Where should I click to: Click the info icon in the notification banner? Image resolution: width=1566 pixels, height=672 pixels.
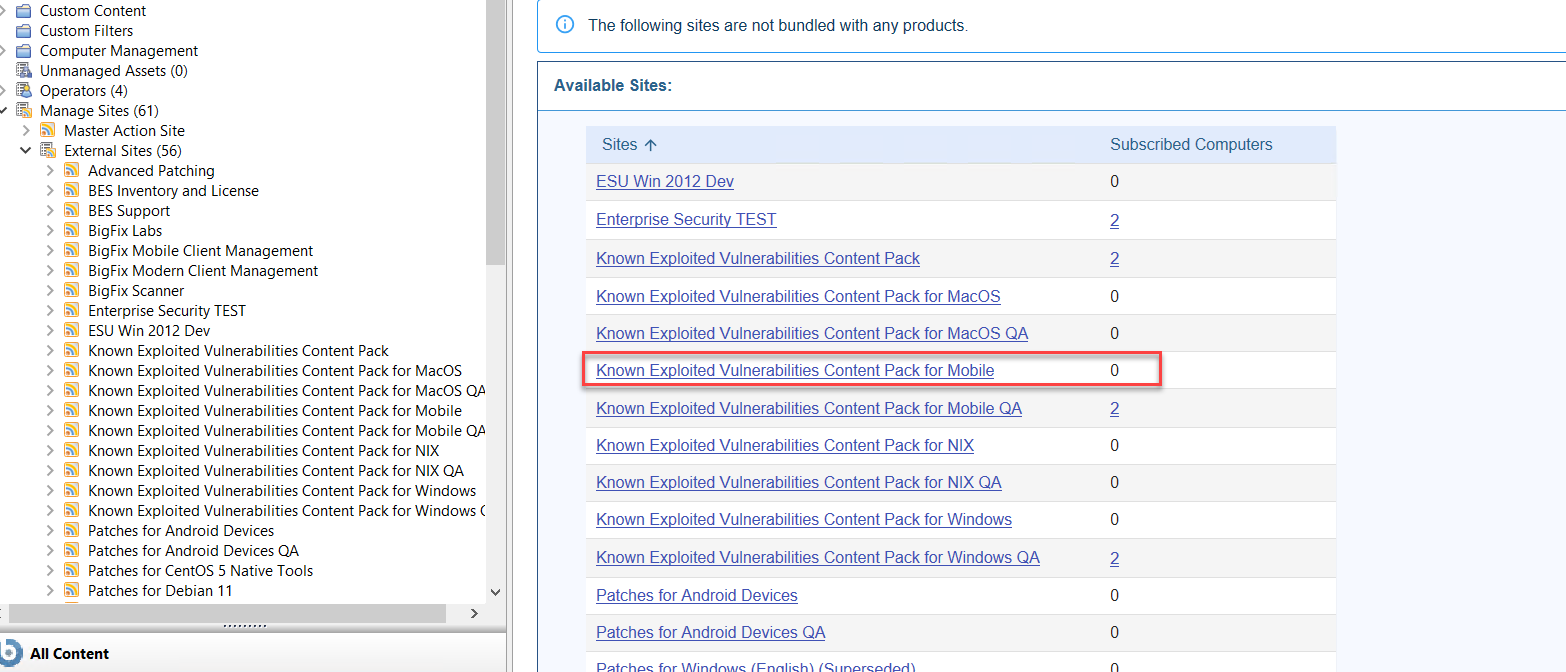pyautogui.click(x=565, y=24)
